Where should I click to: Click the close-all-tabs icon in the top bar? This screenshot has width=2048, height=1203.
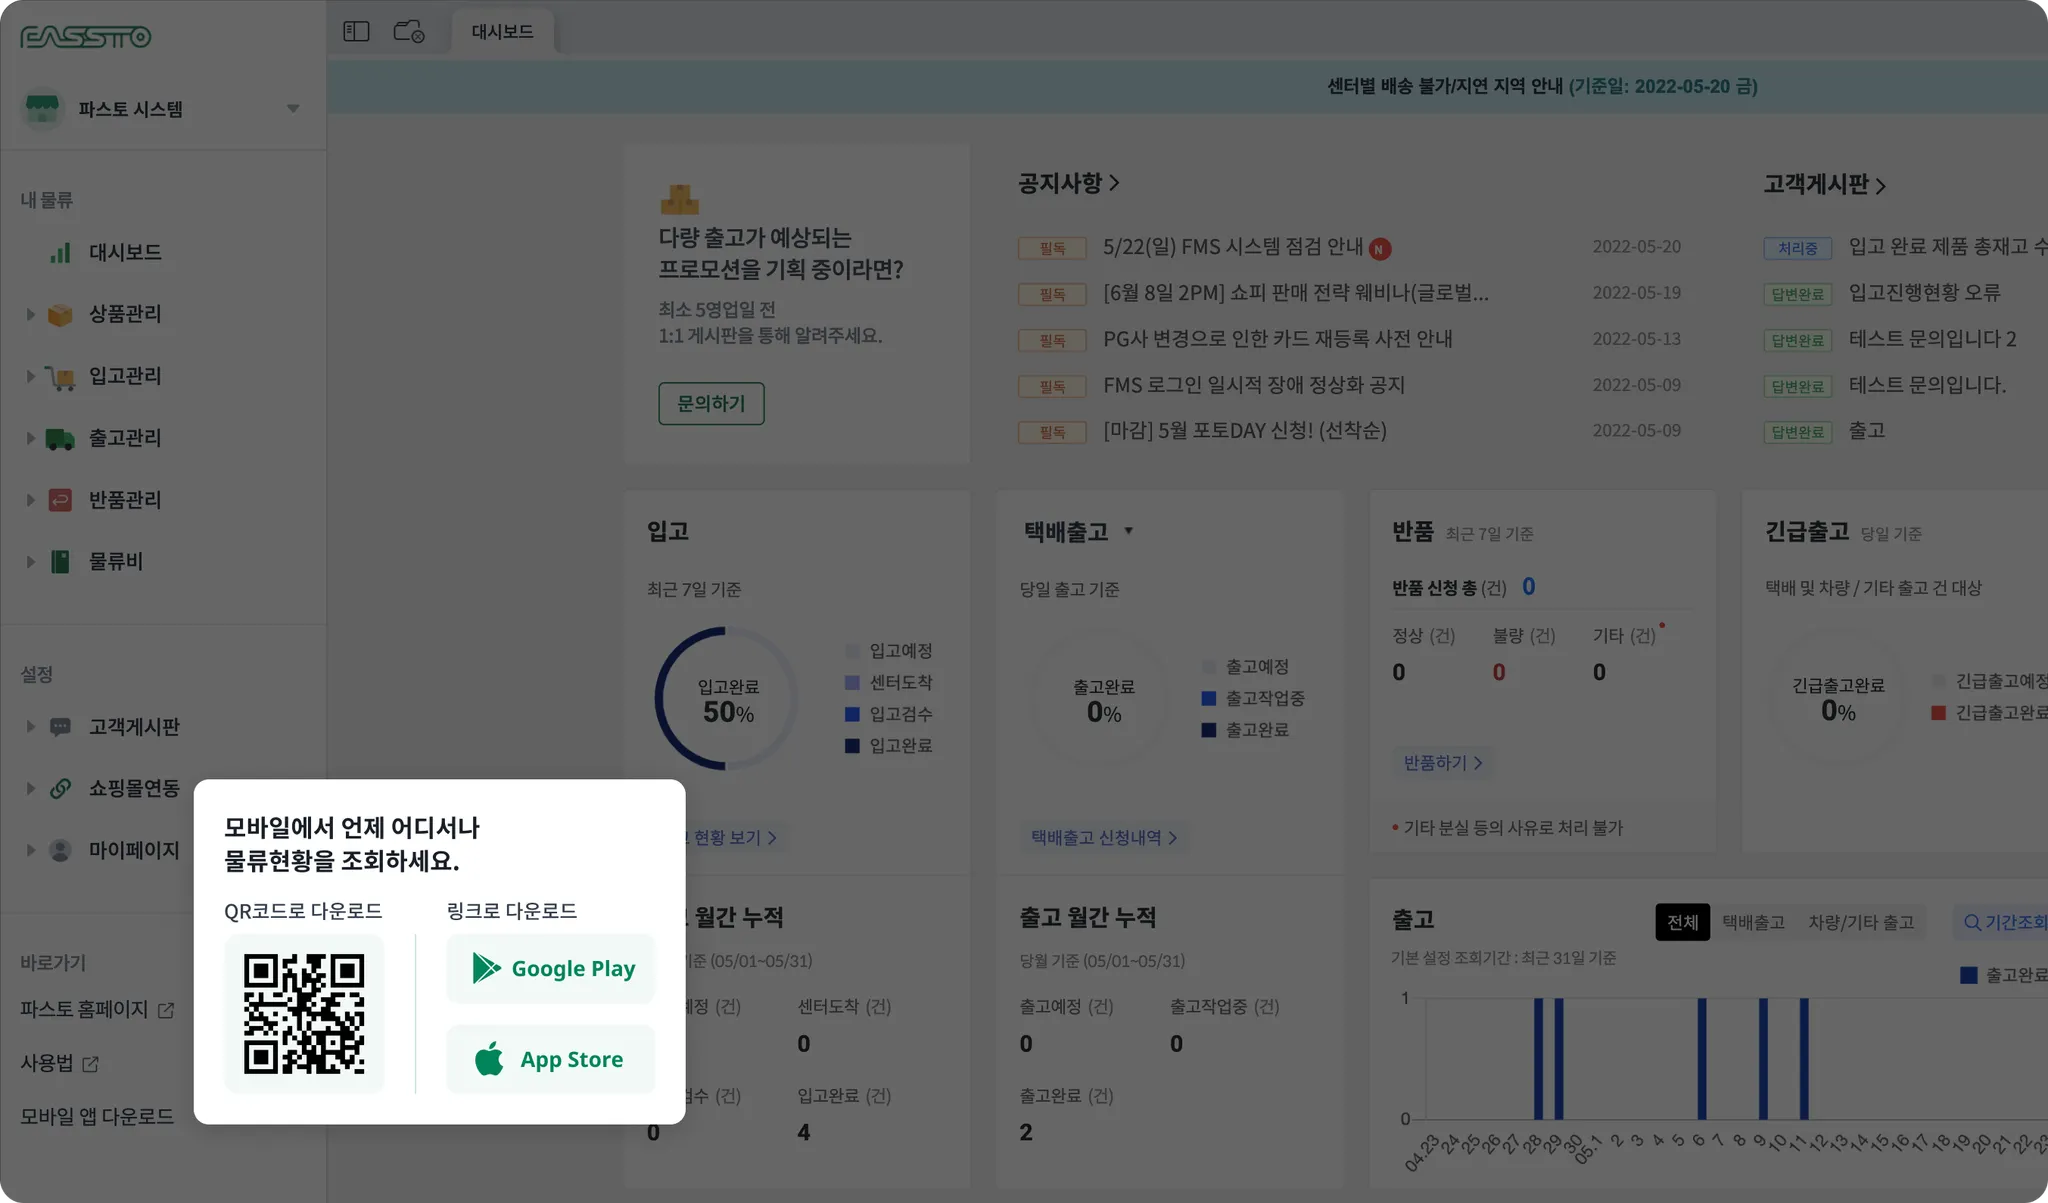click(409, 32)
